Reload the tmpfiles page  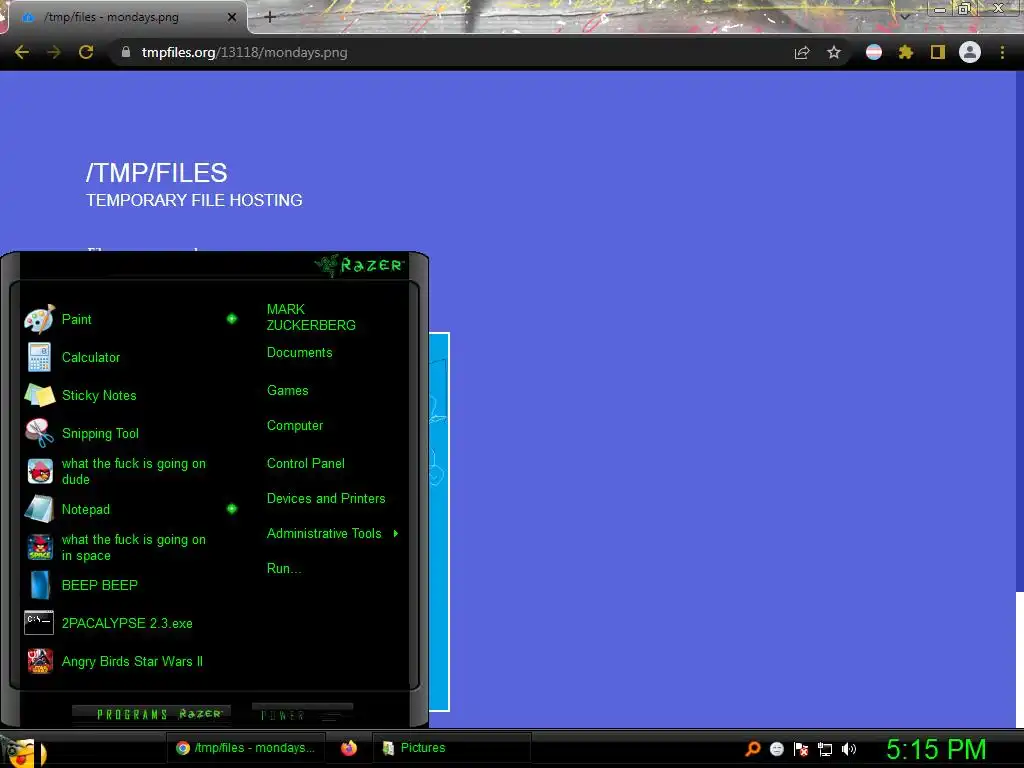(x=86, y=52)
